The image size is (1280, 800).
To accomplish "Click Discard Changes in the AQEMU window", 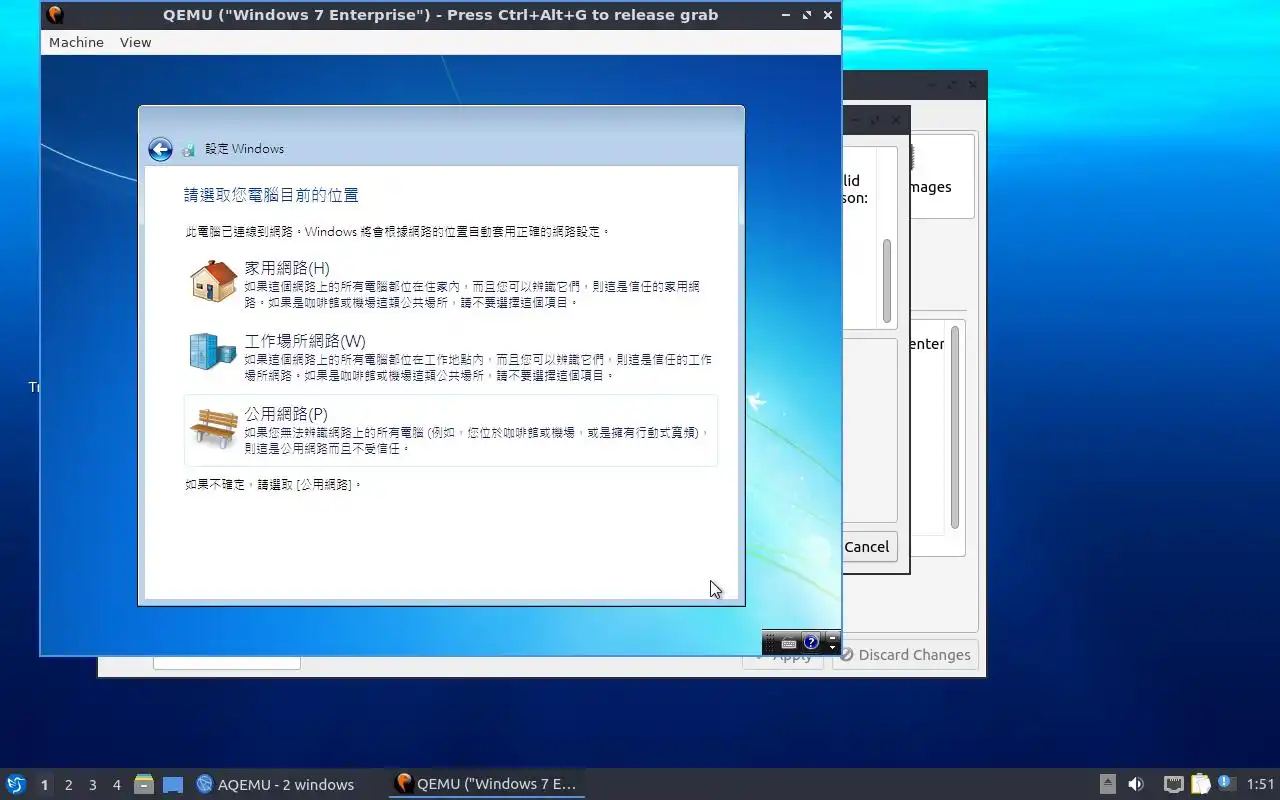I will (x=905, y=655).
